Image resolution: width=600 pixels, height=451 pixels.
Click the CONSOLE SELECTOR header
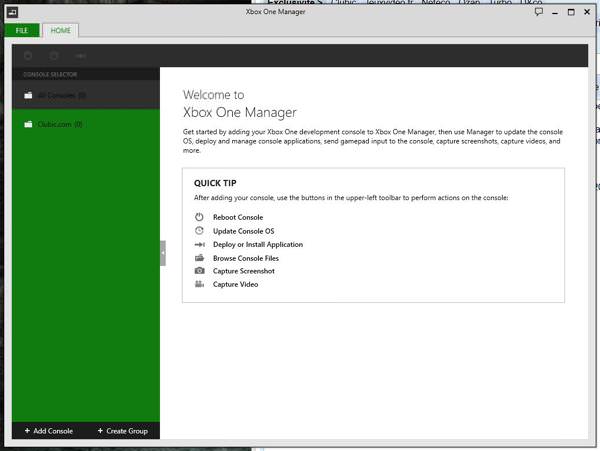coord(50,74)
